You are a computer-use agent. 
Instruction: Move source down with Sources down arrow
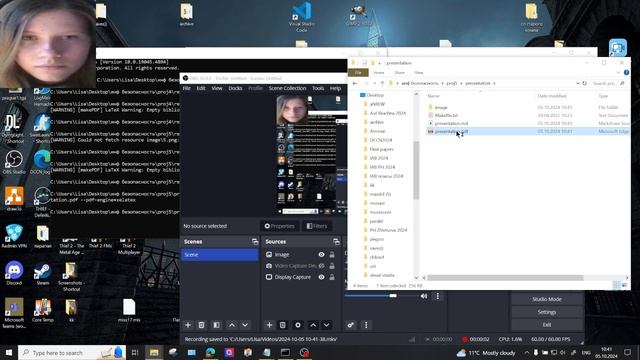pyautogui.click(x=327, y=325)
